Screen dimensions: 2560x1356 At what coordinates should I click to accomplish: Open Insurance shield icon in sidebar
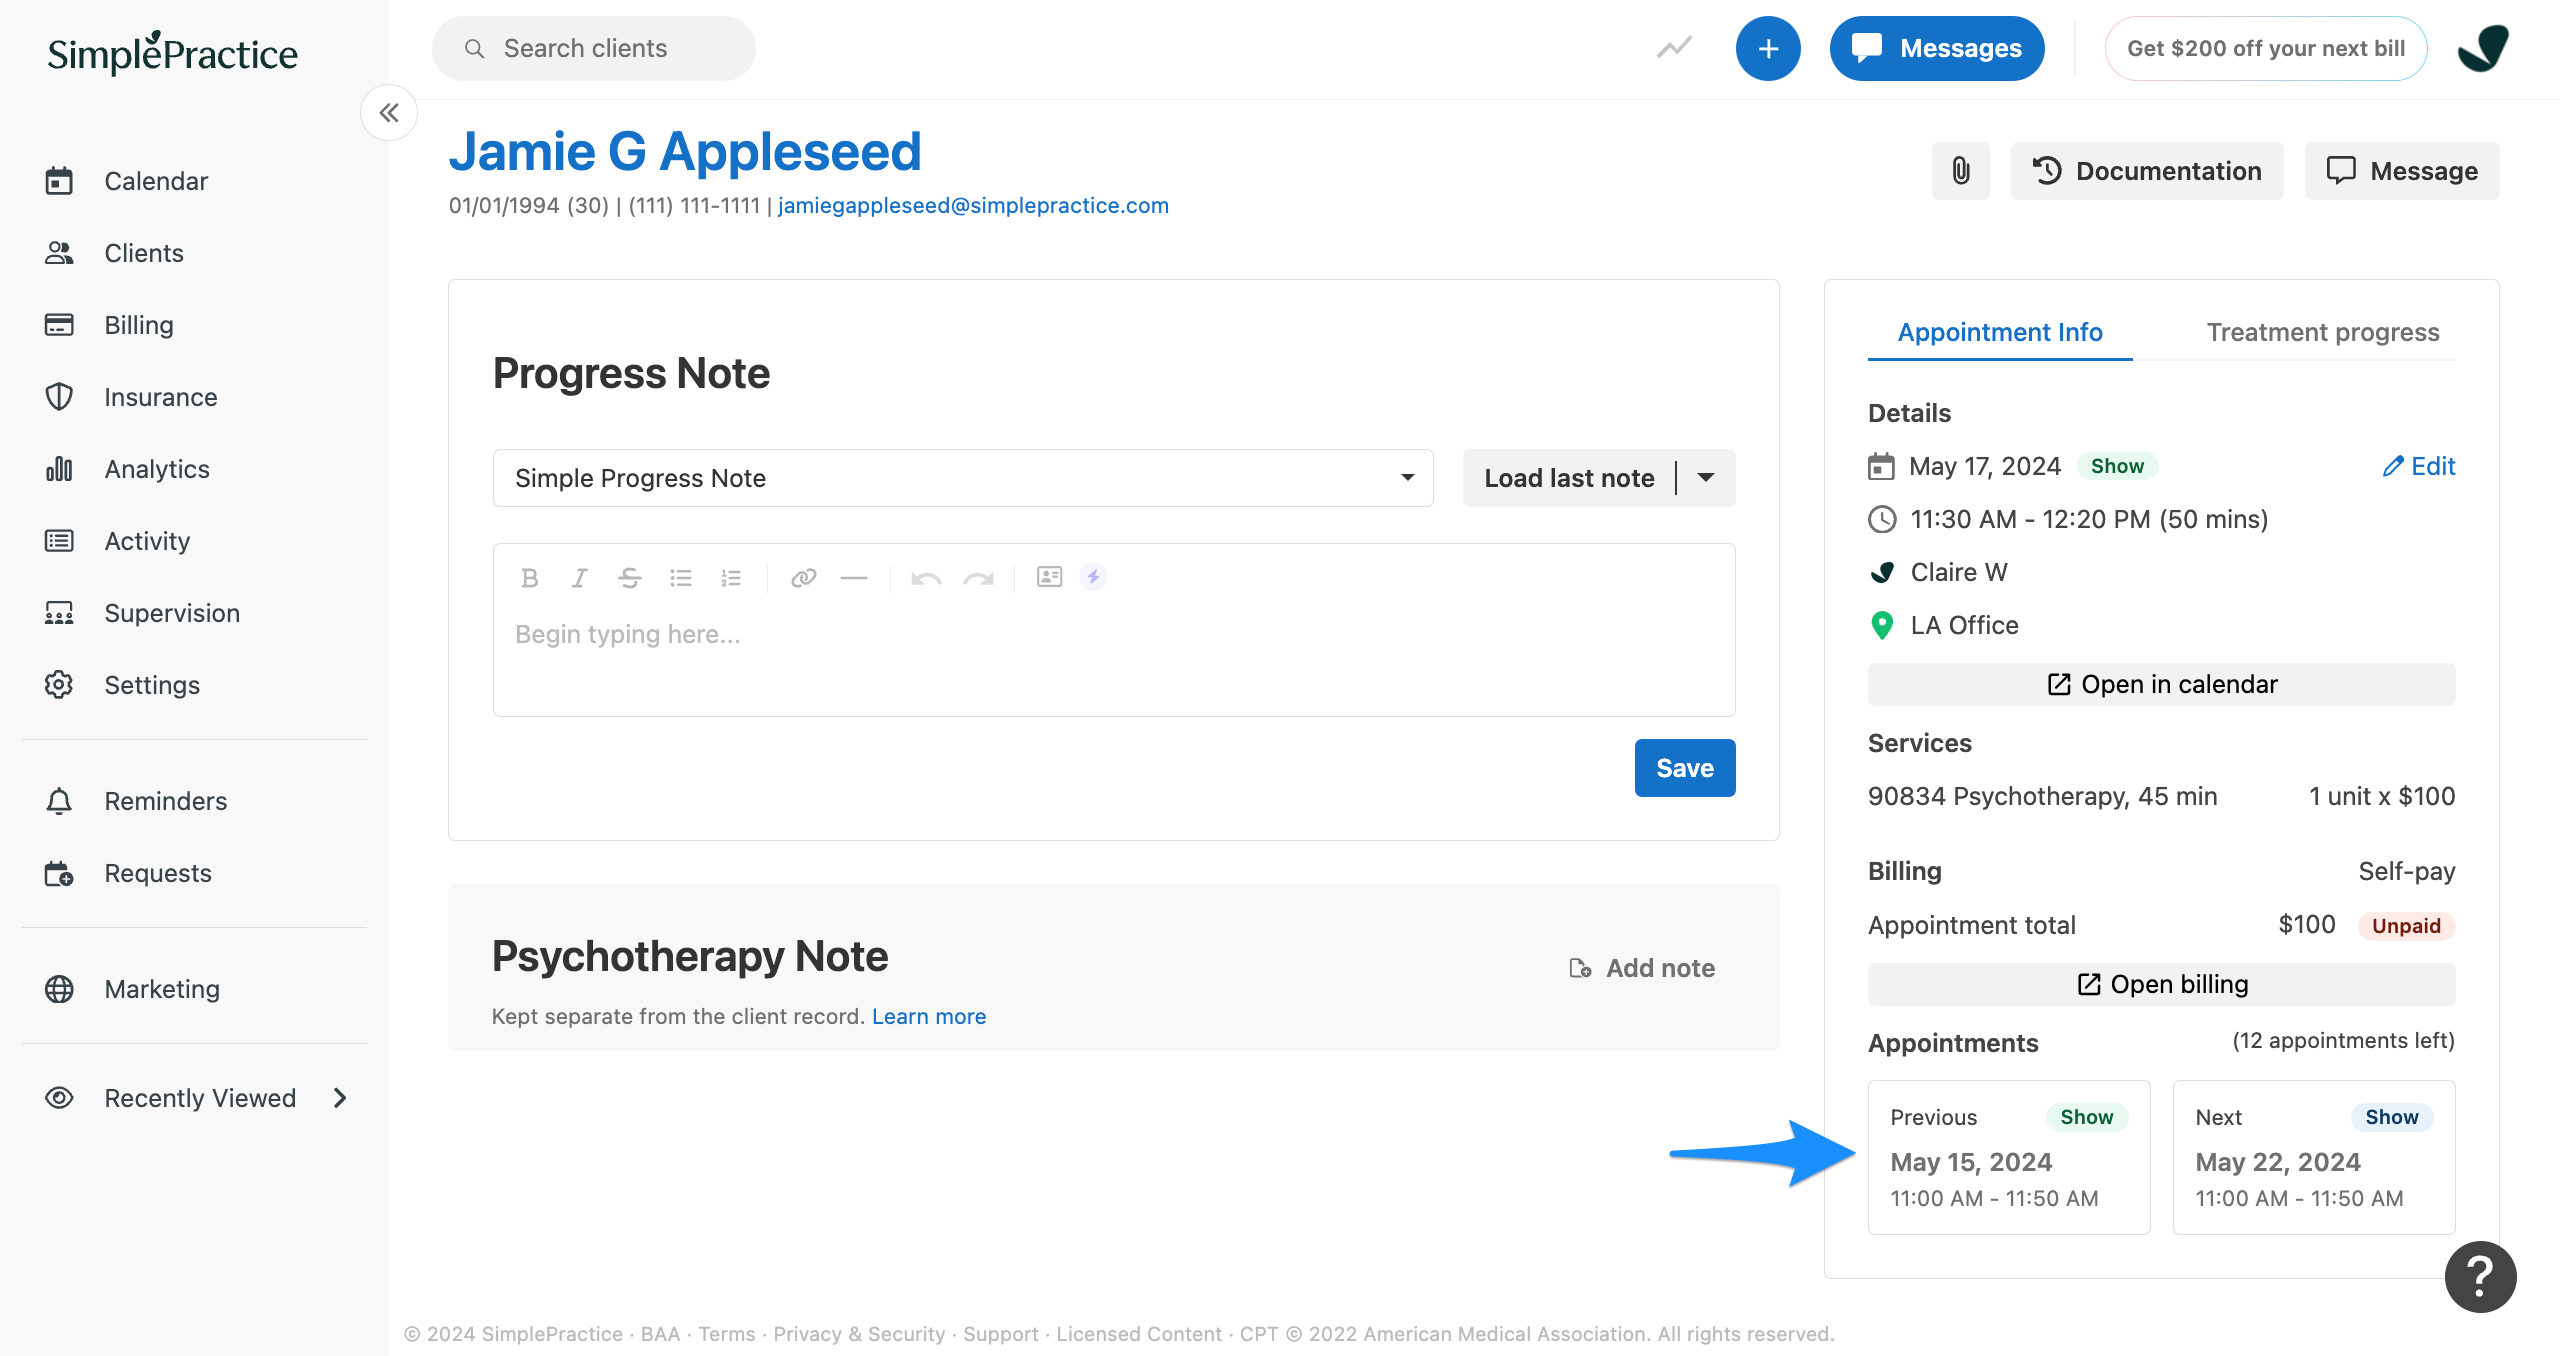tap(59, 397)
